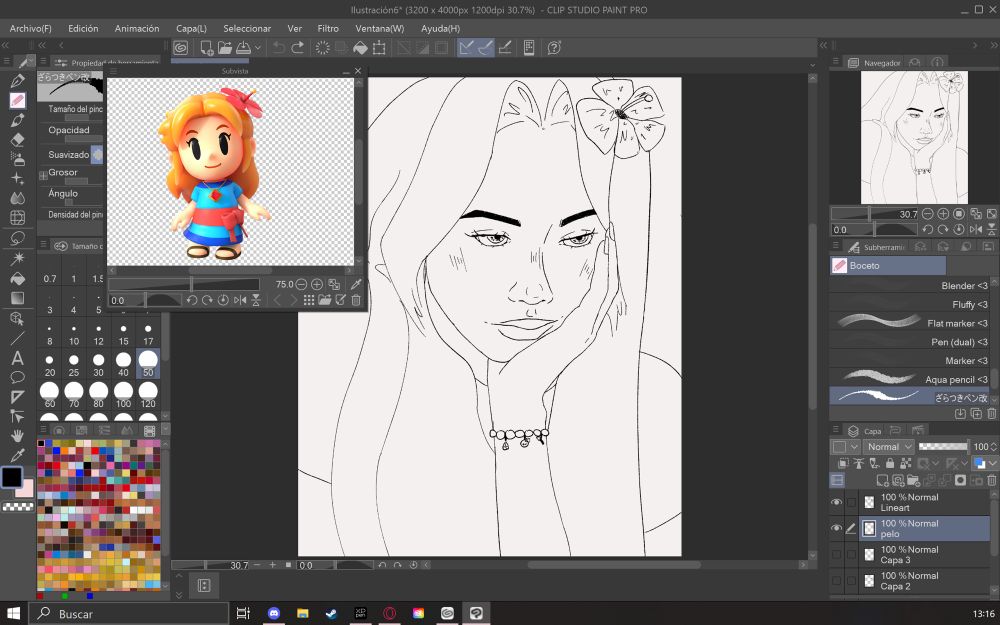Open a file using the folder icon
The width and height of the screenshot is (1000, 625).
click(224, 48)
